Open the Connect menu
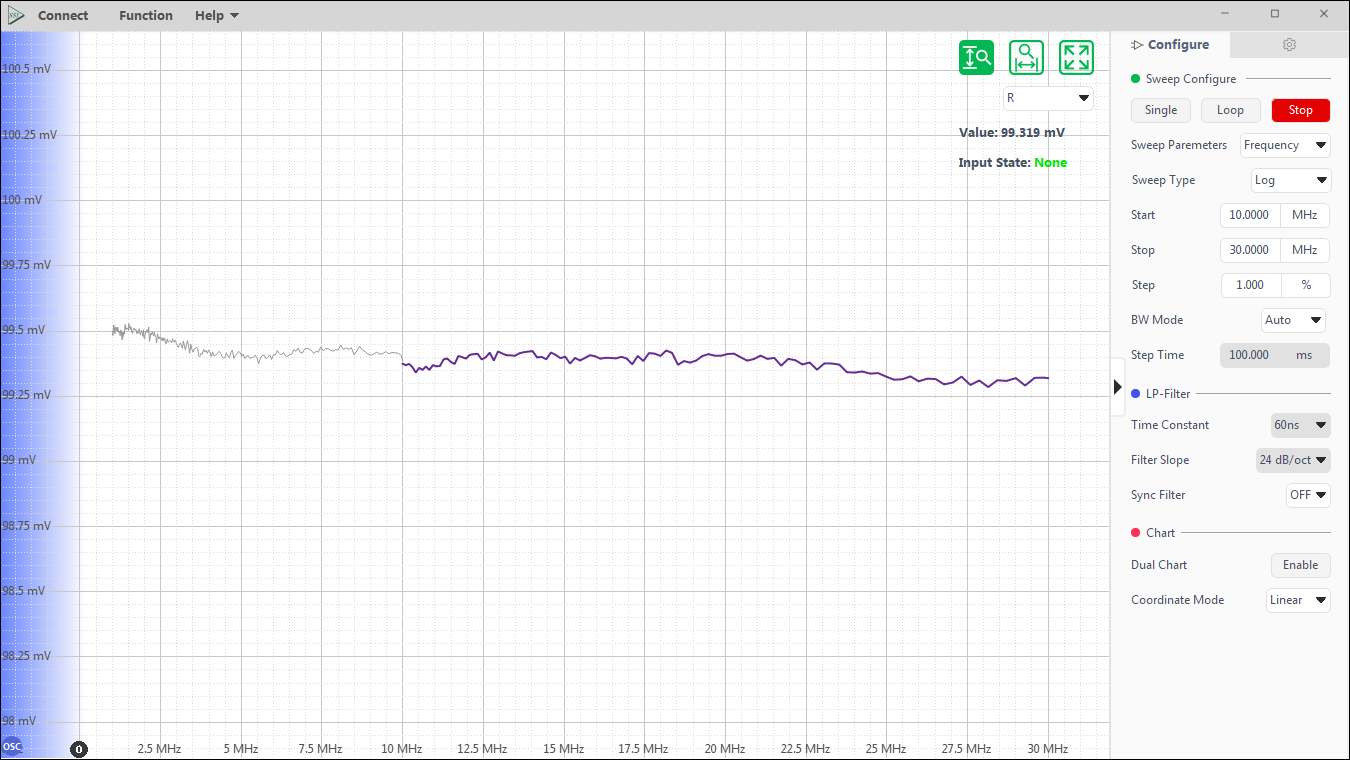Viewport: 1350px width, 760px height. (x=63, y=15)
